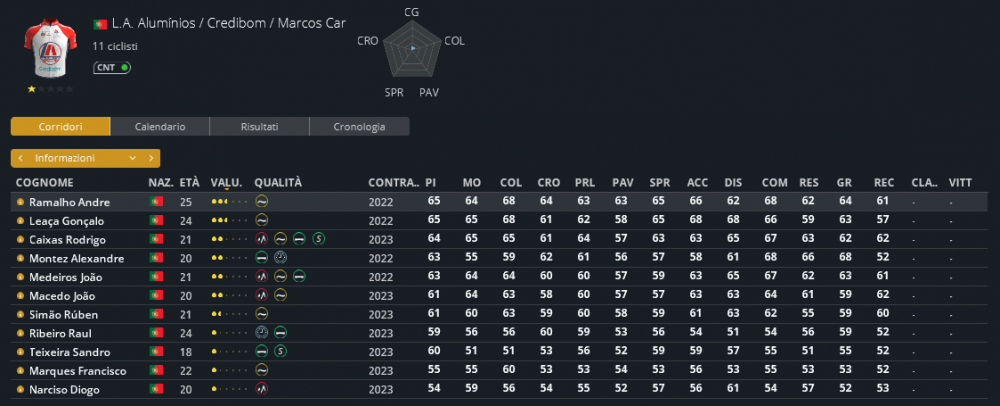Image resolution: width=1000 pixels, height=406 pixels.
Task: Click Teixeira Sandro's green flat quality icon
Action: (261, 352)
